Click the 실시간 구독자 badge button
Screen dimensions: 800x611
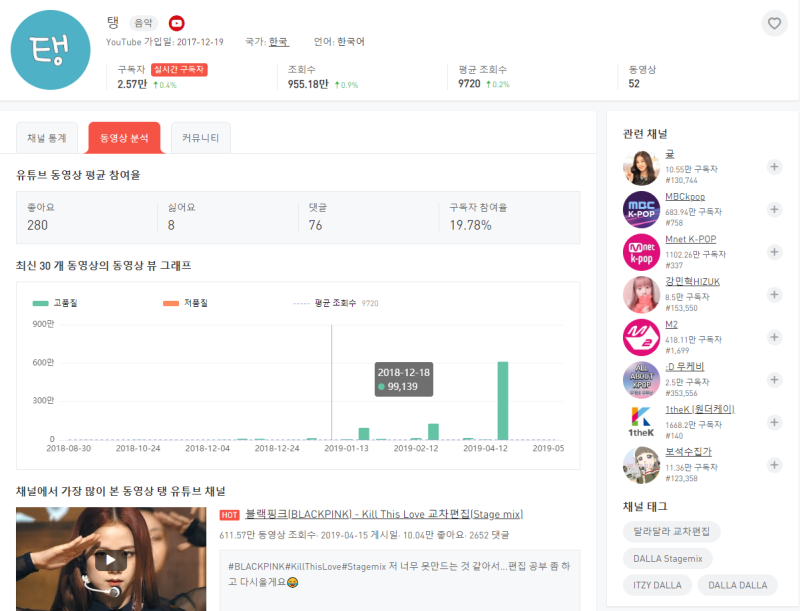coord(179,69)
